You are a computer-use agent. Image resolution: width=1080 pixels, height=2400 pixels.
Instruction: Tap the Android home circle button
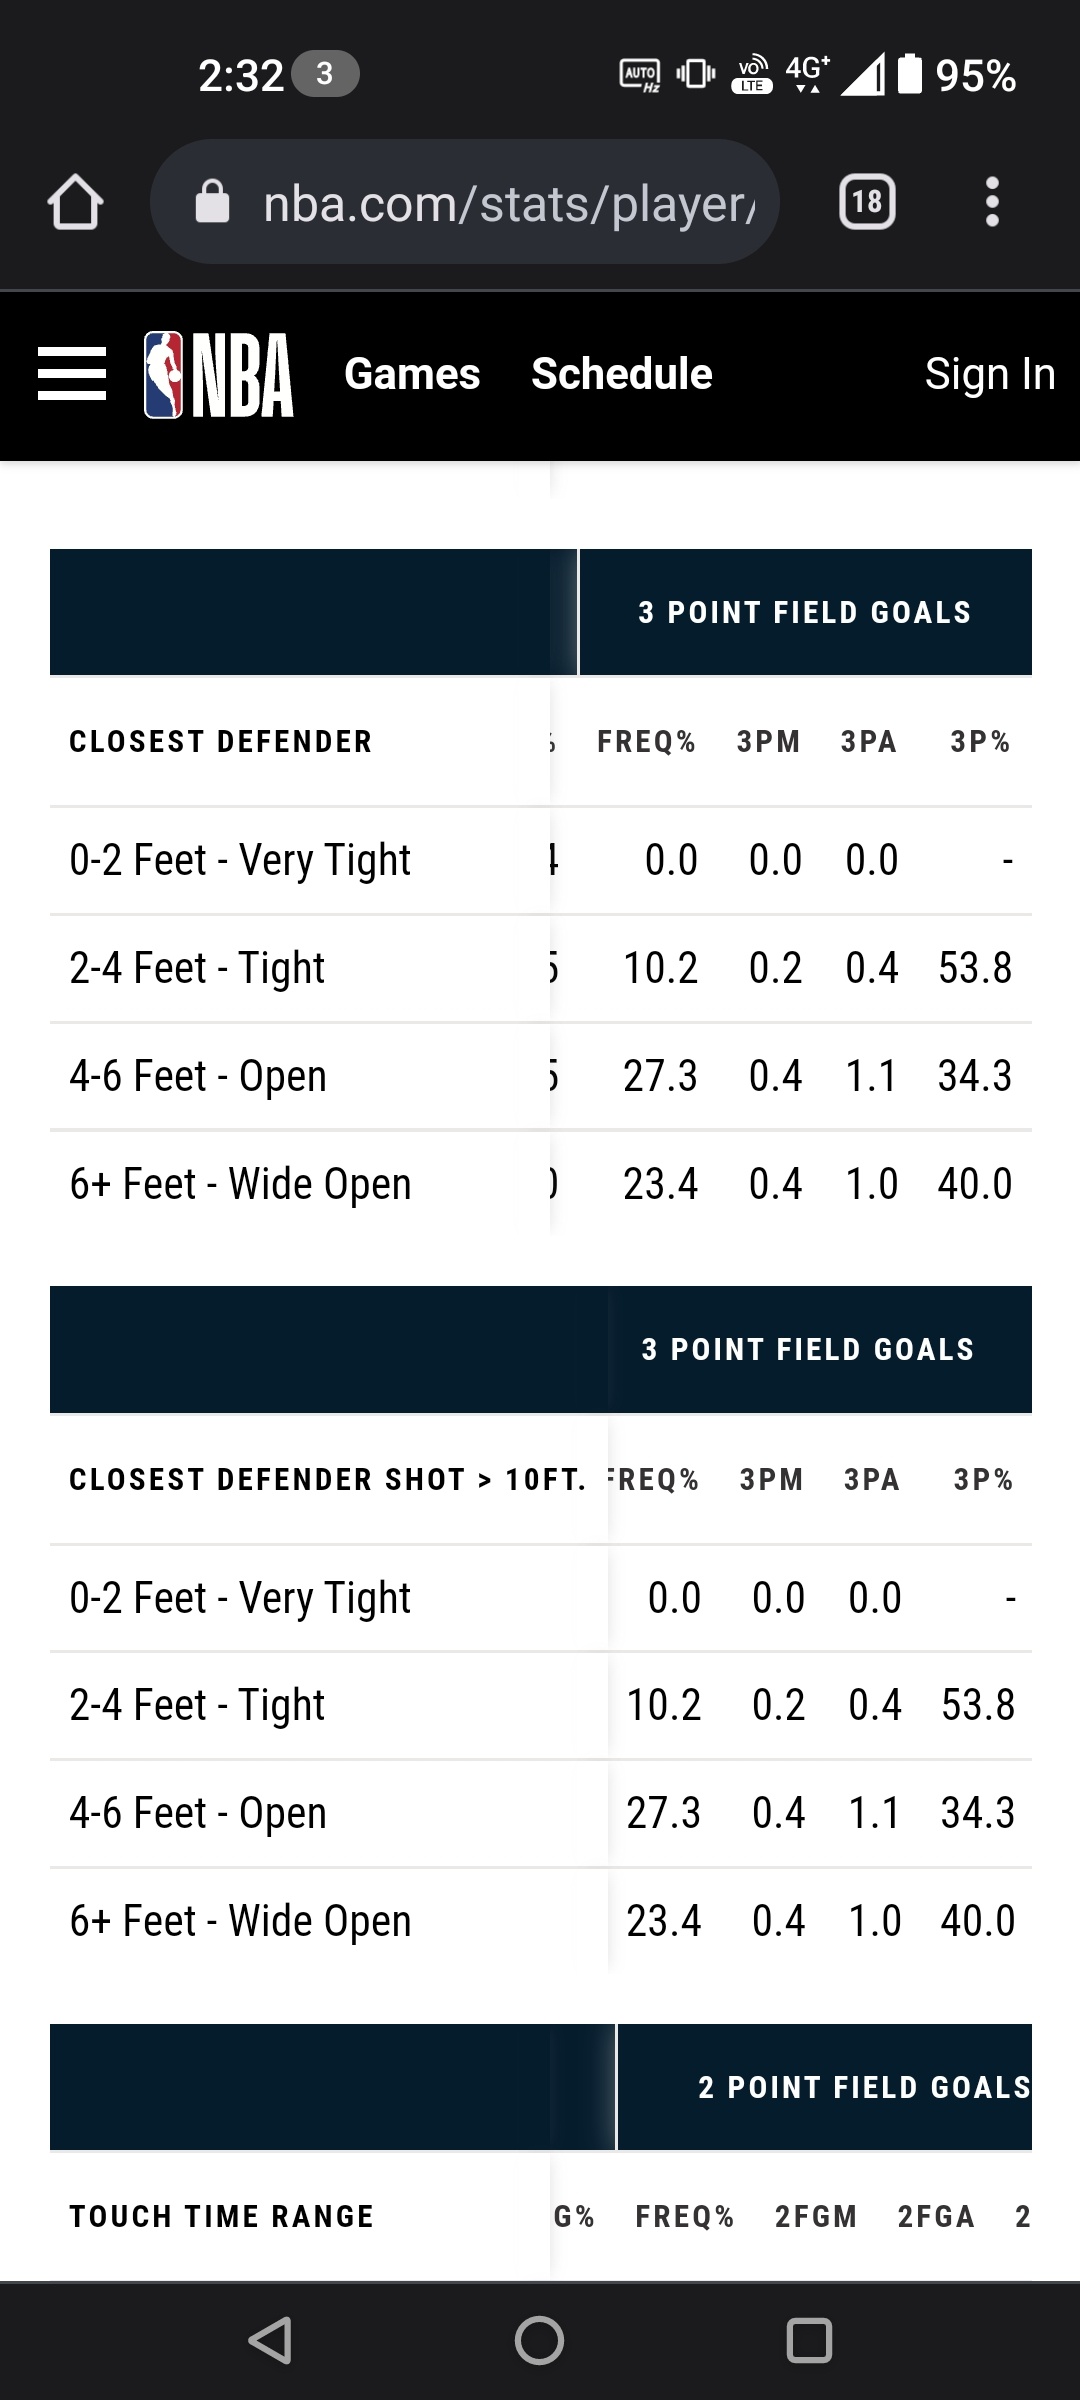pos(540,2340)
